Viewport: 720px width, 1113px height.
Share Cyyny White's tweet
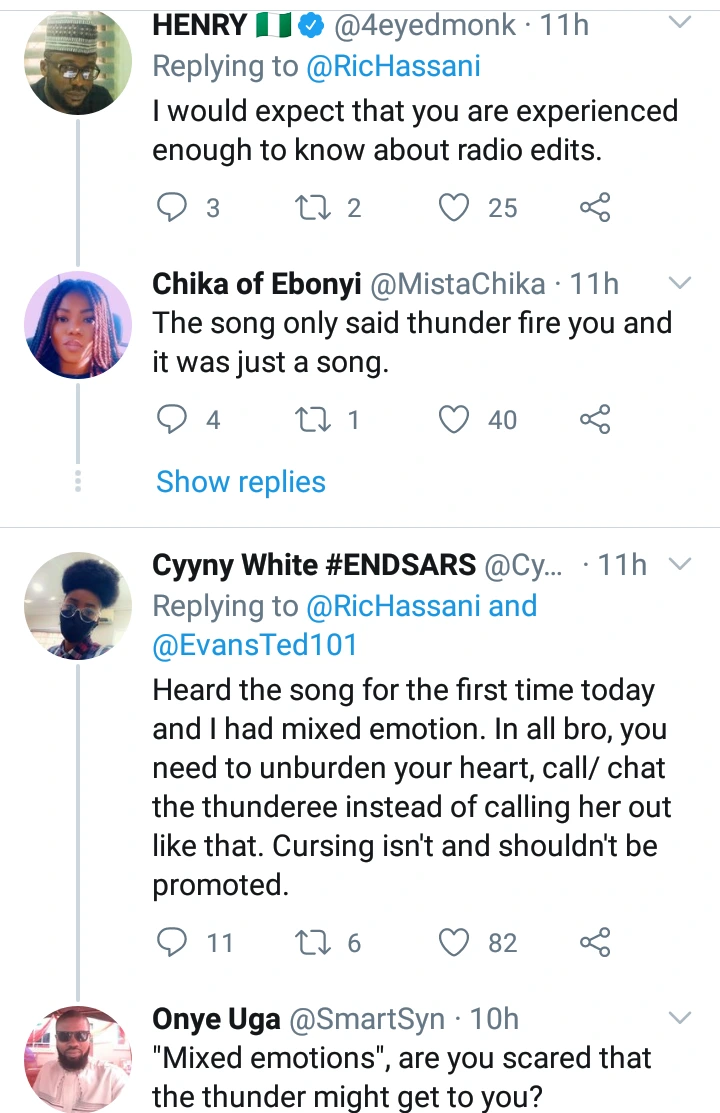click(595, 942)
